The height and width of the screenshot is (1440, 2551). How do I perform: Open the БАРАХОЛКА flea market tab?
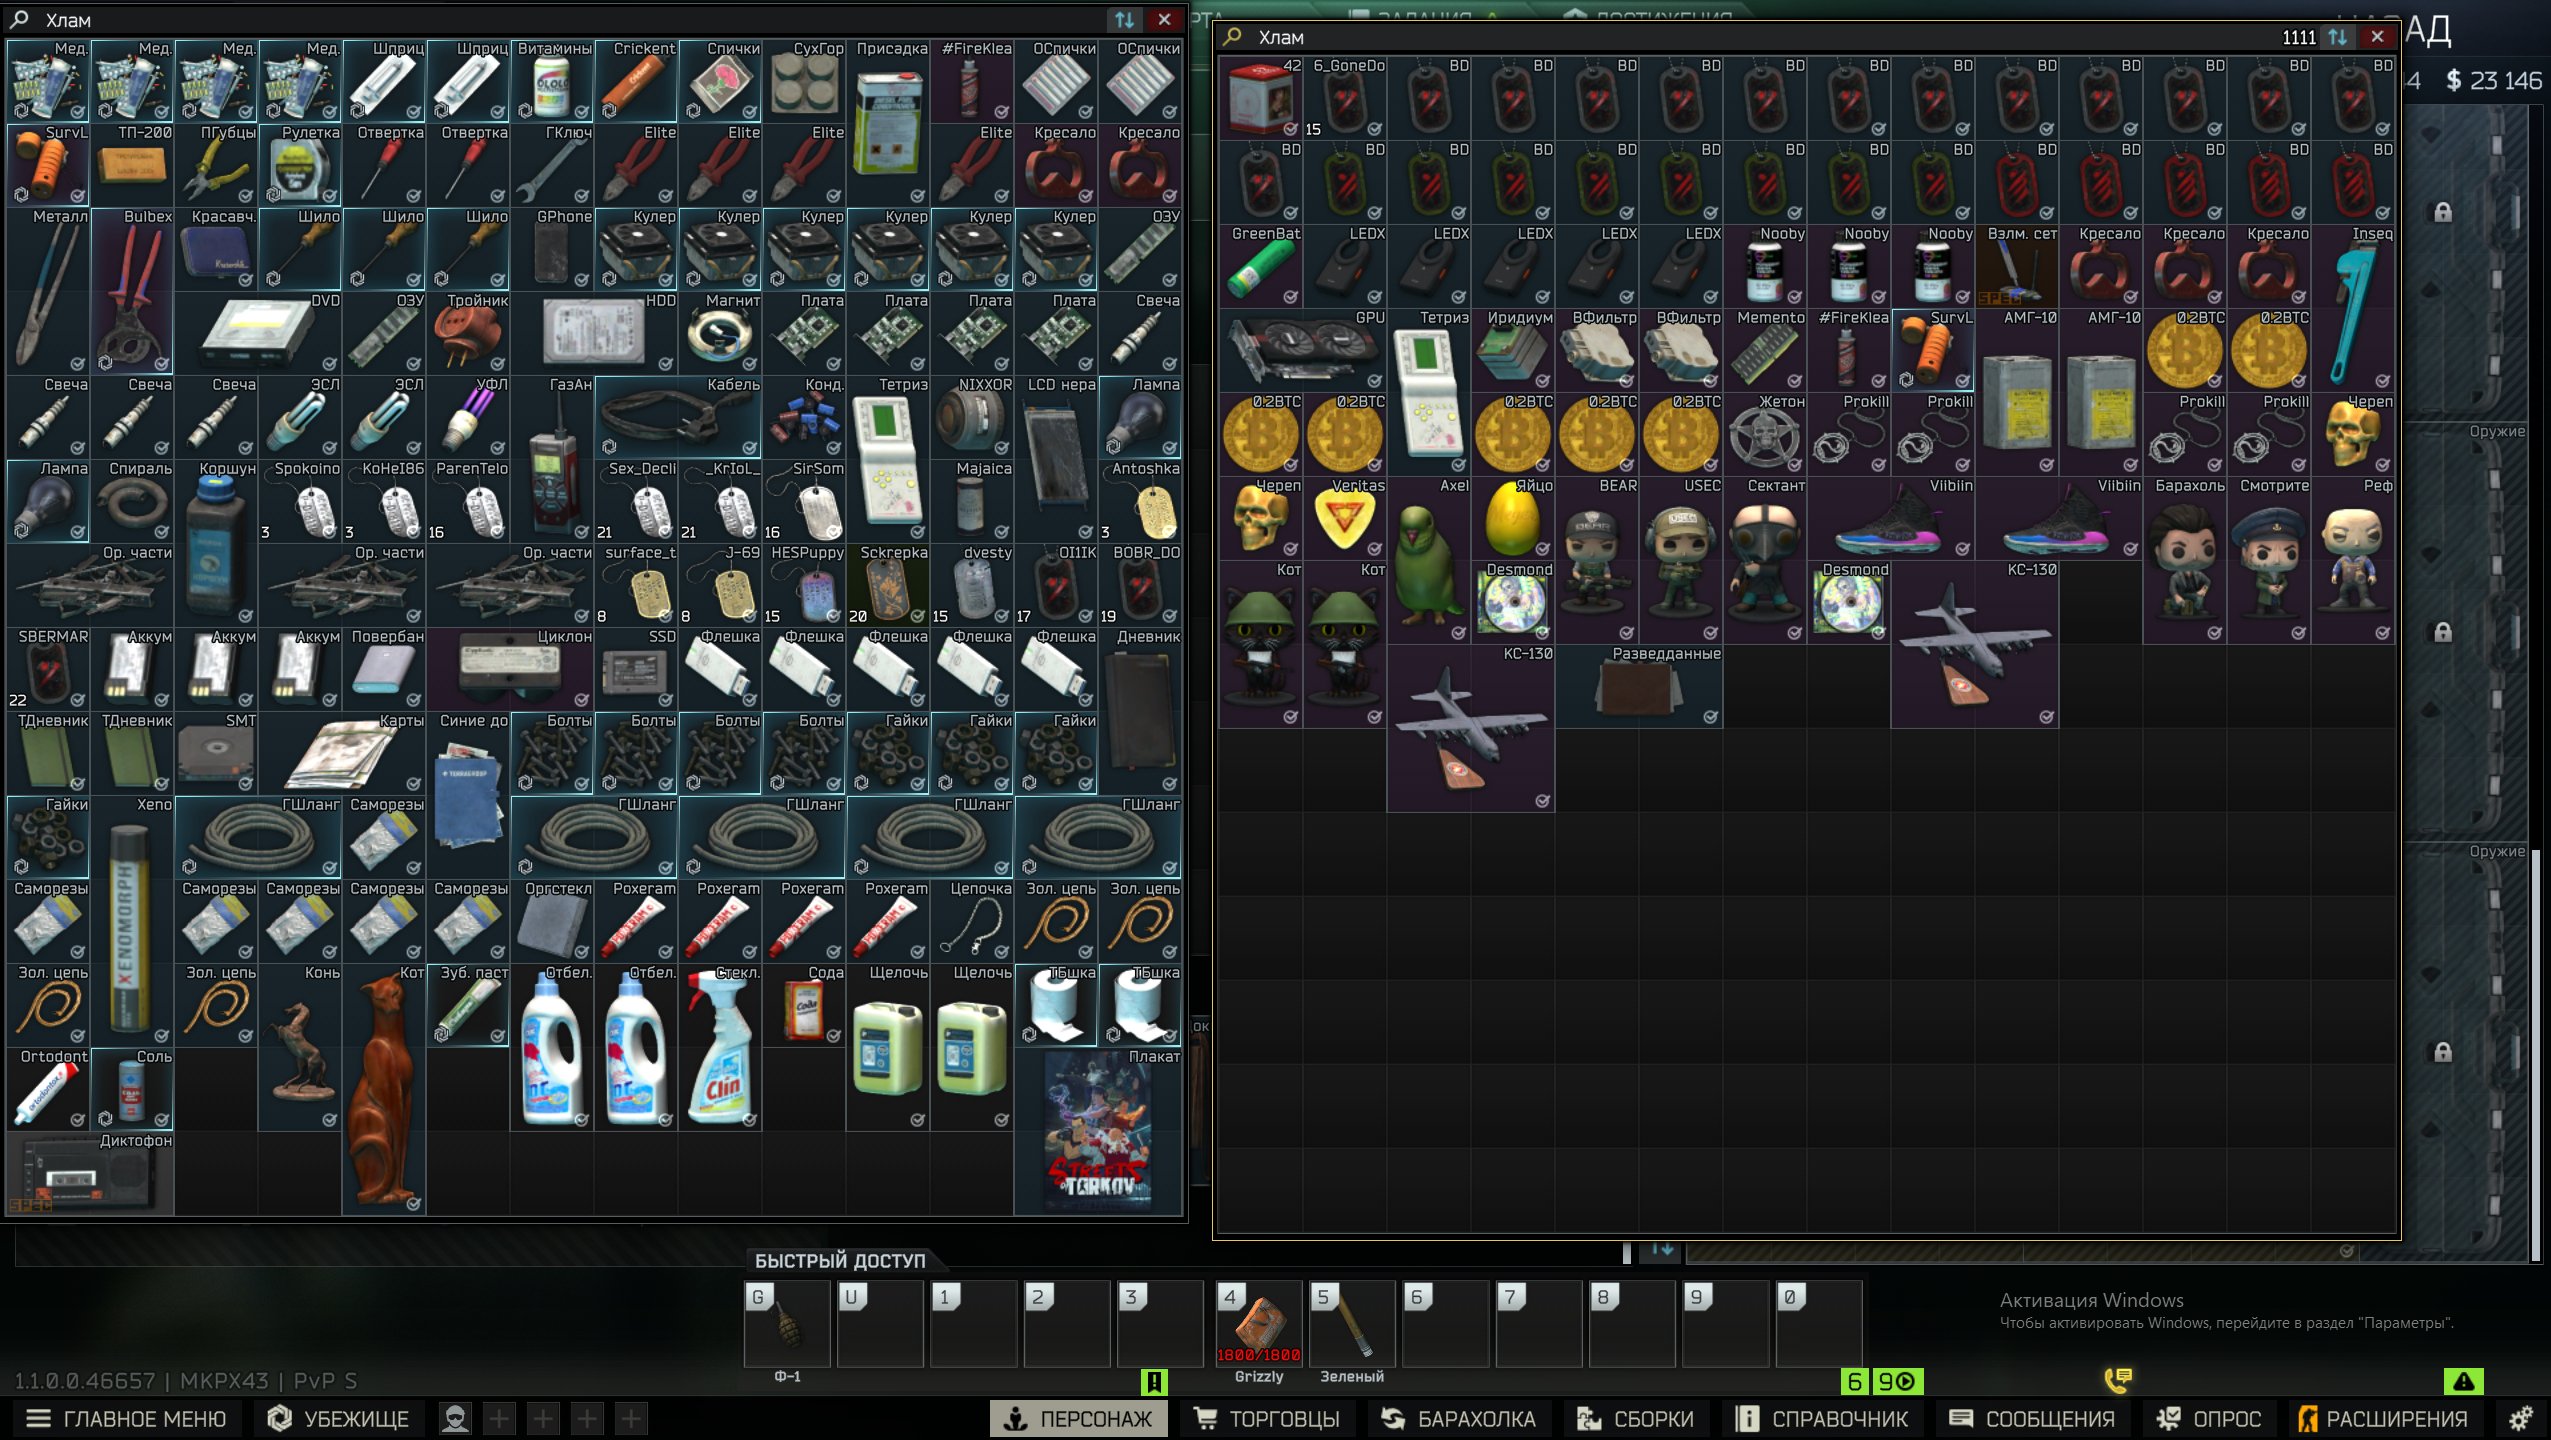[1458, 1418]
